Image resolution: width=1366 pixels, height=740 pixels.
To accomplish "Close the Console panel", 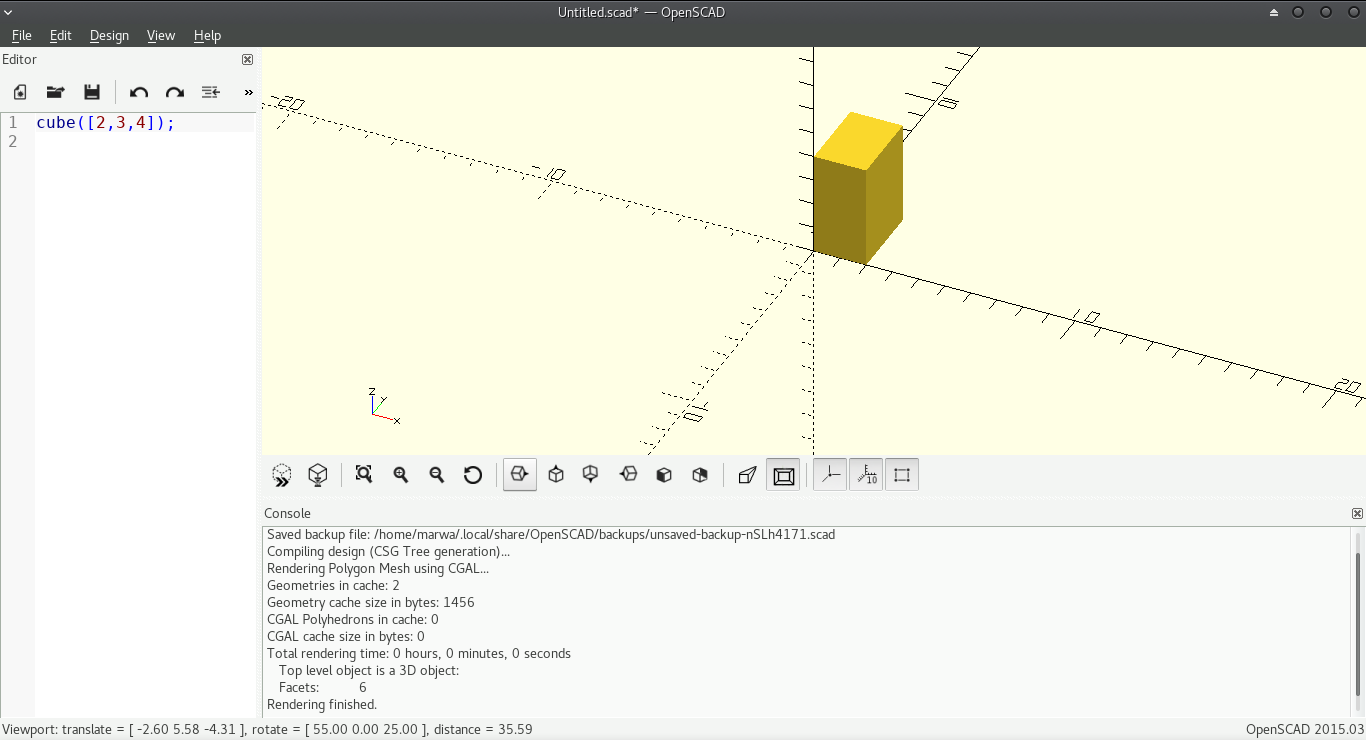I will (x=1357, y=514).
